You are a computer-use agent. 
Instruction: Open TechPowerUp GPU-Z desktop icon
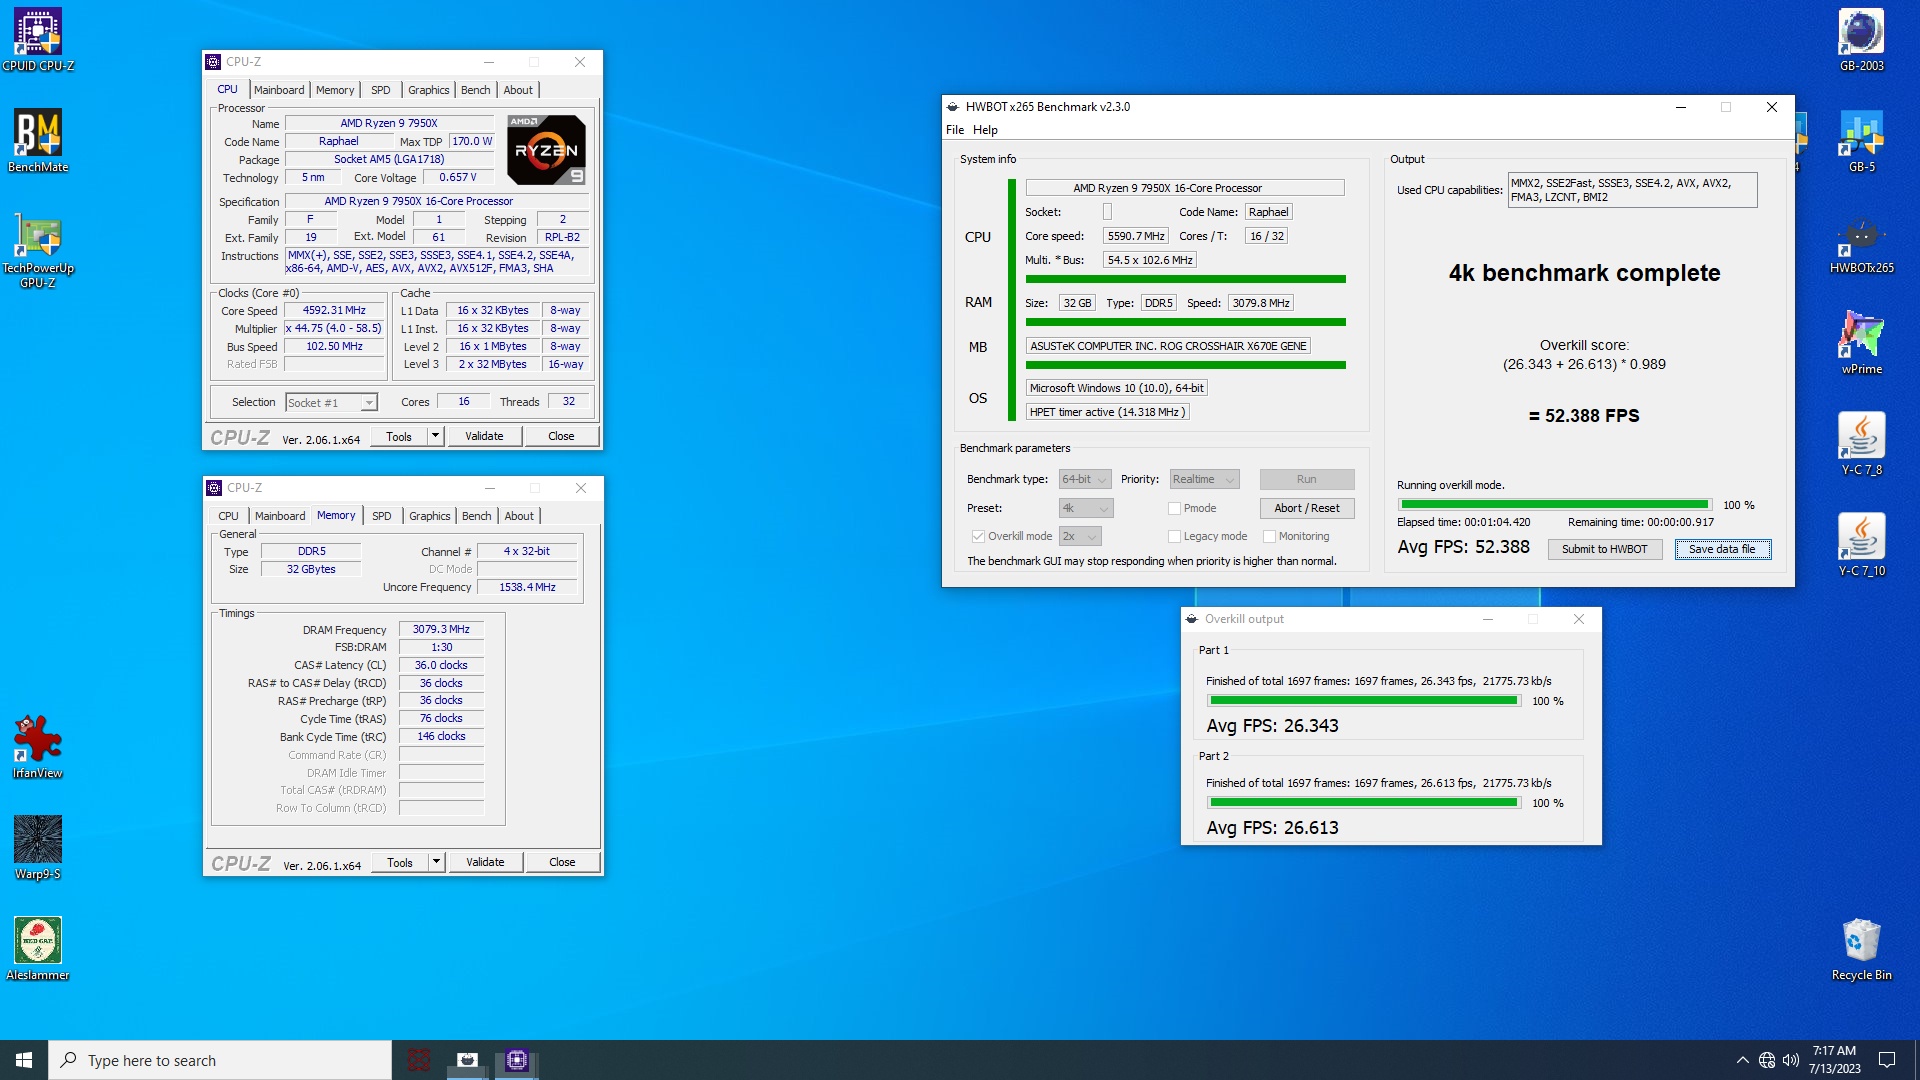coord(38,250)
